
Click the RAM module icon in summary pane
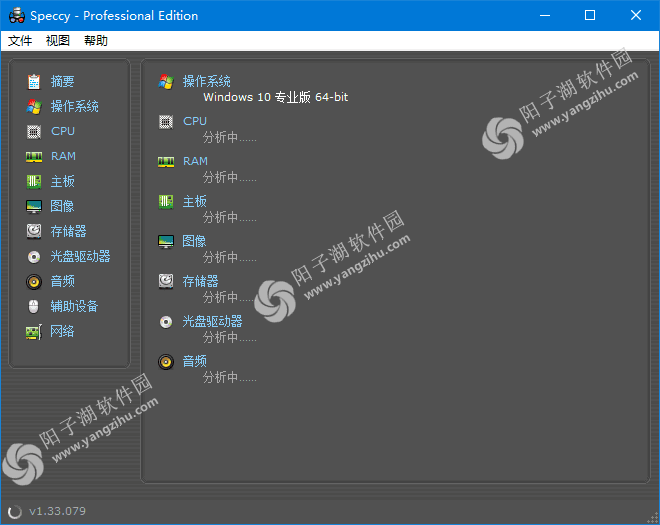click(x=166, y=162)
